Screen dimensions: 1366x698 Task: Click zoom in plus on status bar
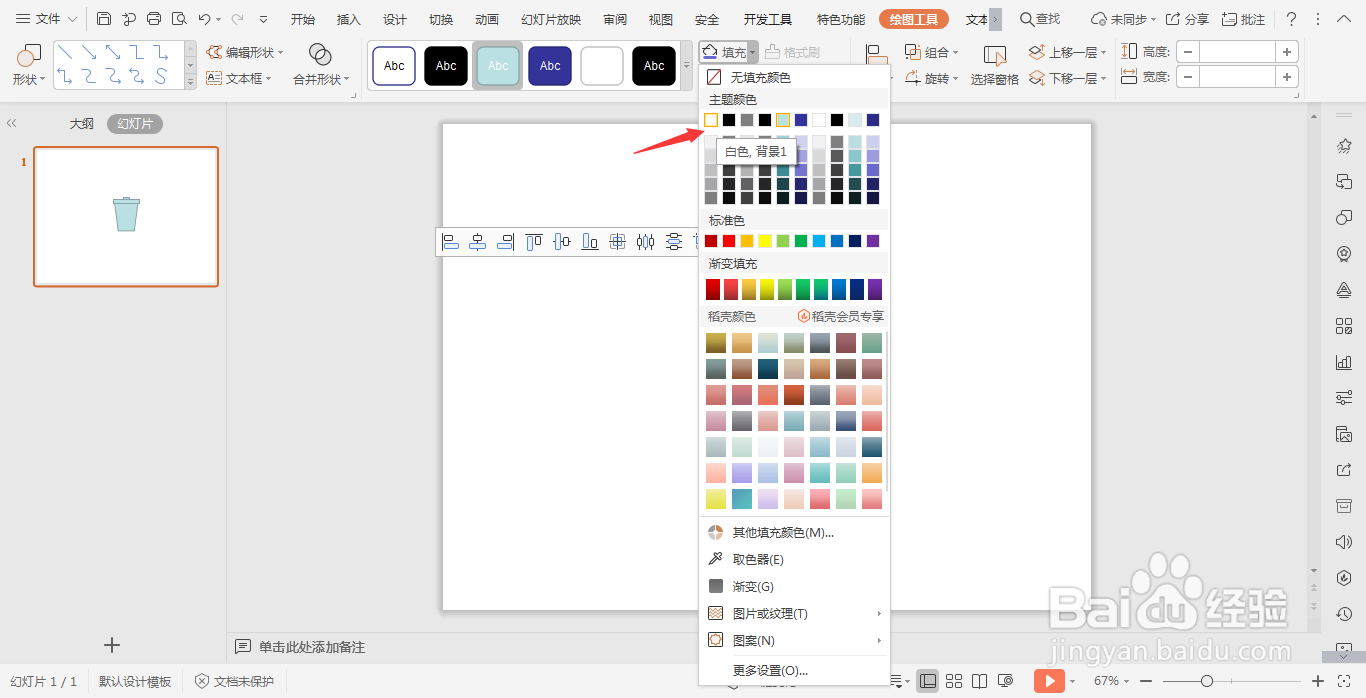tap(1317, 681)
